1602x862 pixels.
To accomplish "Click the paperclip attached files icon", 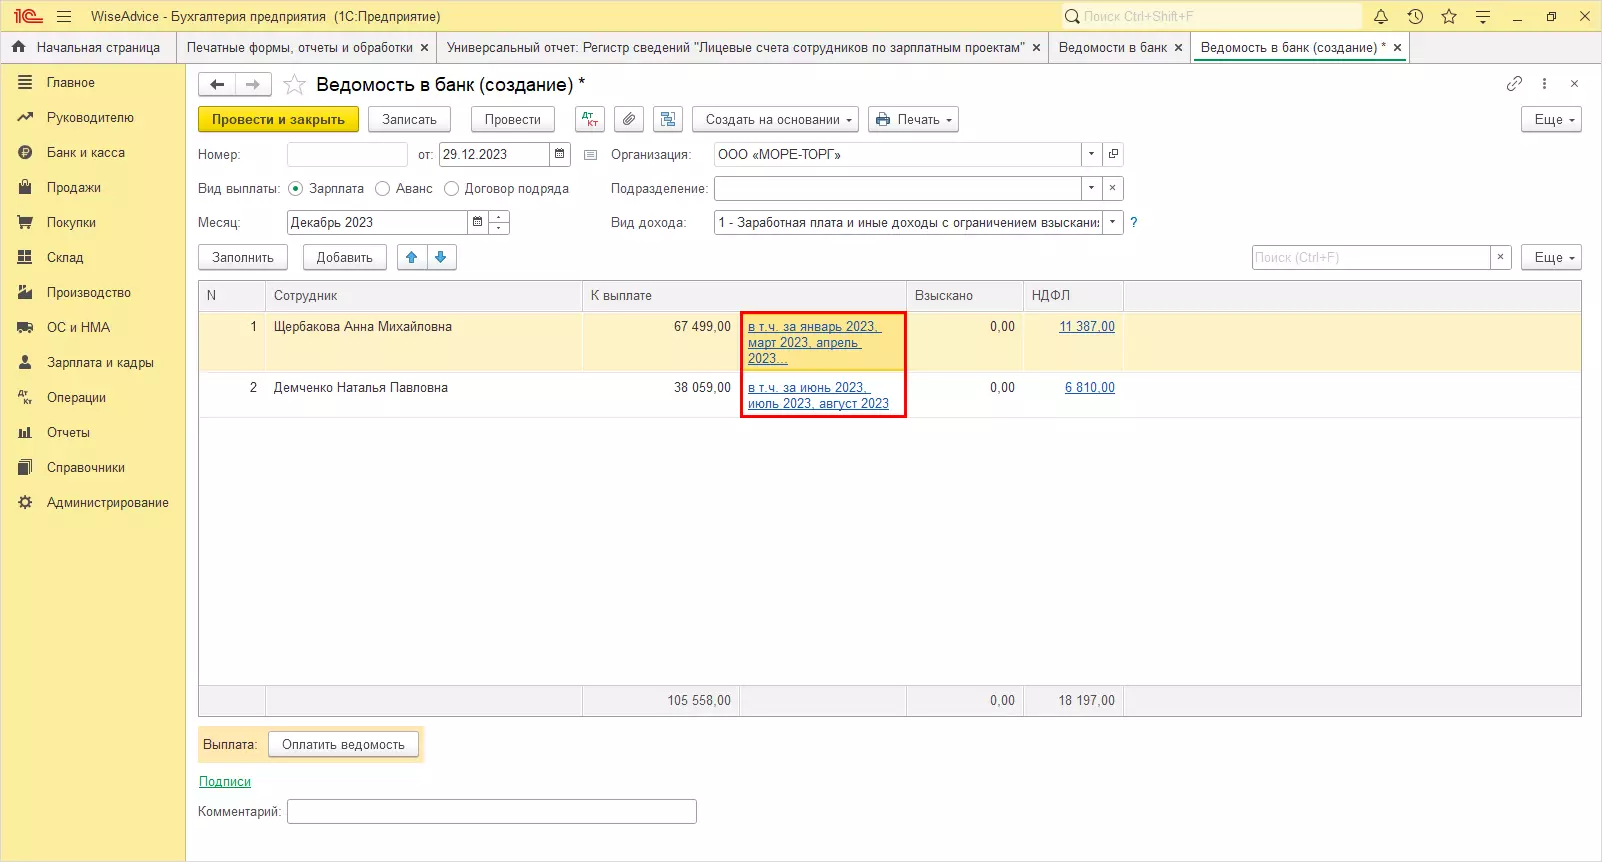I will (x=628, y=120).
